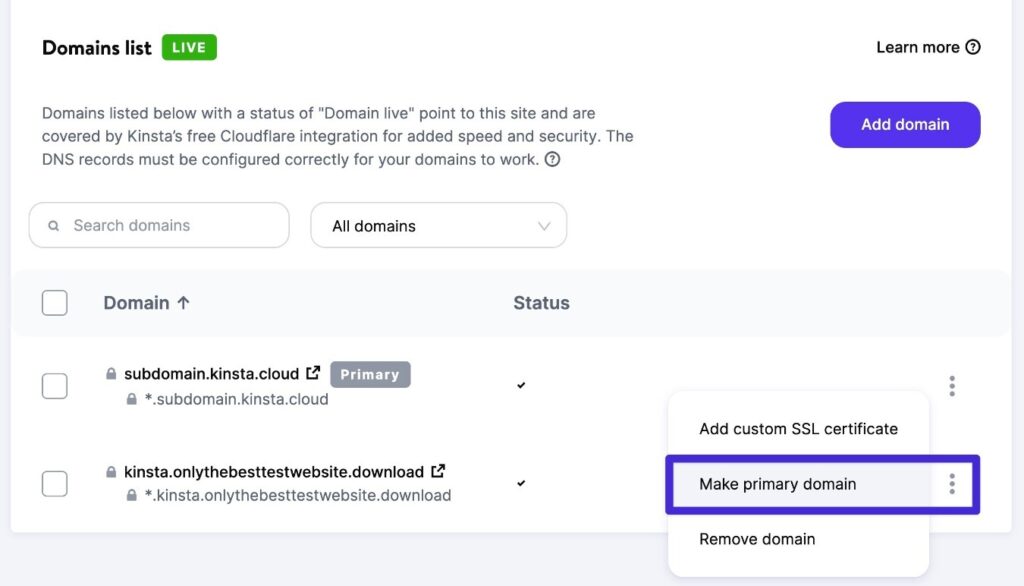This screenshot has height=586, width=1024.
Task: Tick the checkbox beside kinsta.onlythebesttestwebsite.download
Action: pos(54,483)
